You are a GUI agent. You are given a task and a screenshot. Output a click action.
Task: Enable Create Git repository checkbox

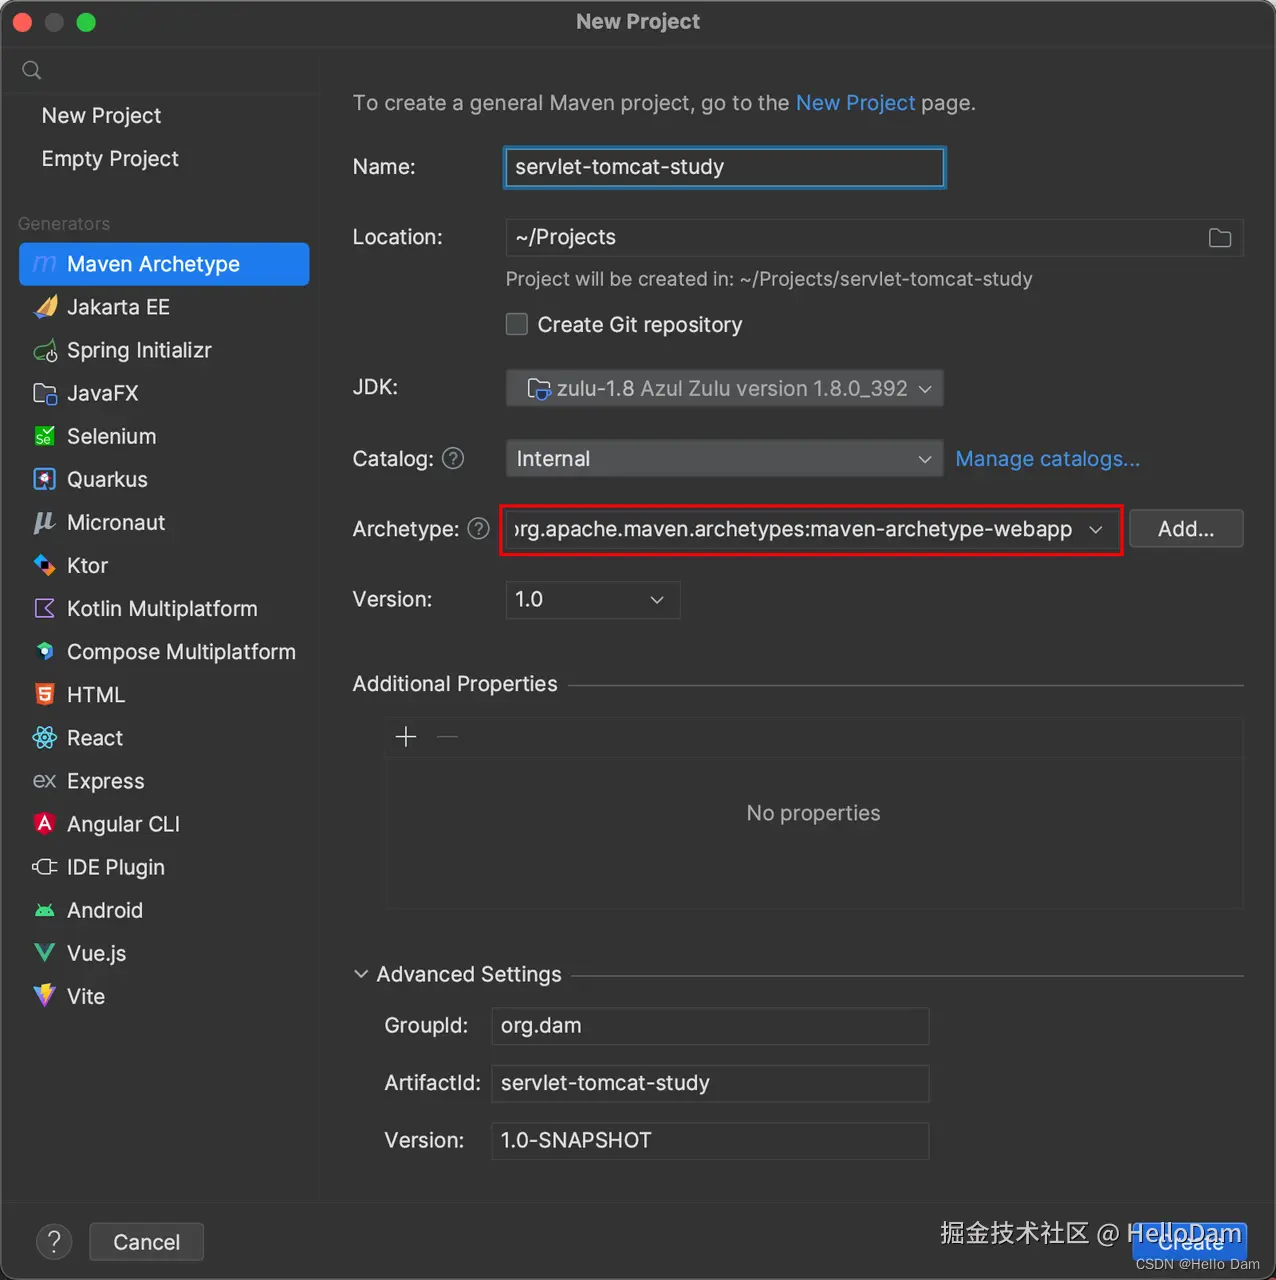517,324
